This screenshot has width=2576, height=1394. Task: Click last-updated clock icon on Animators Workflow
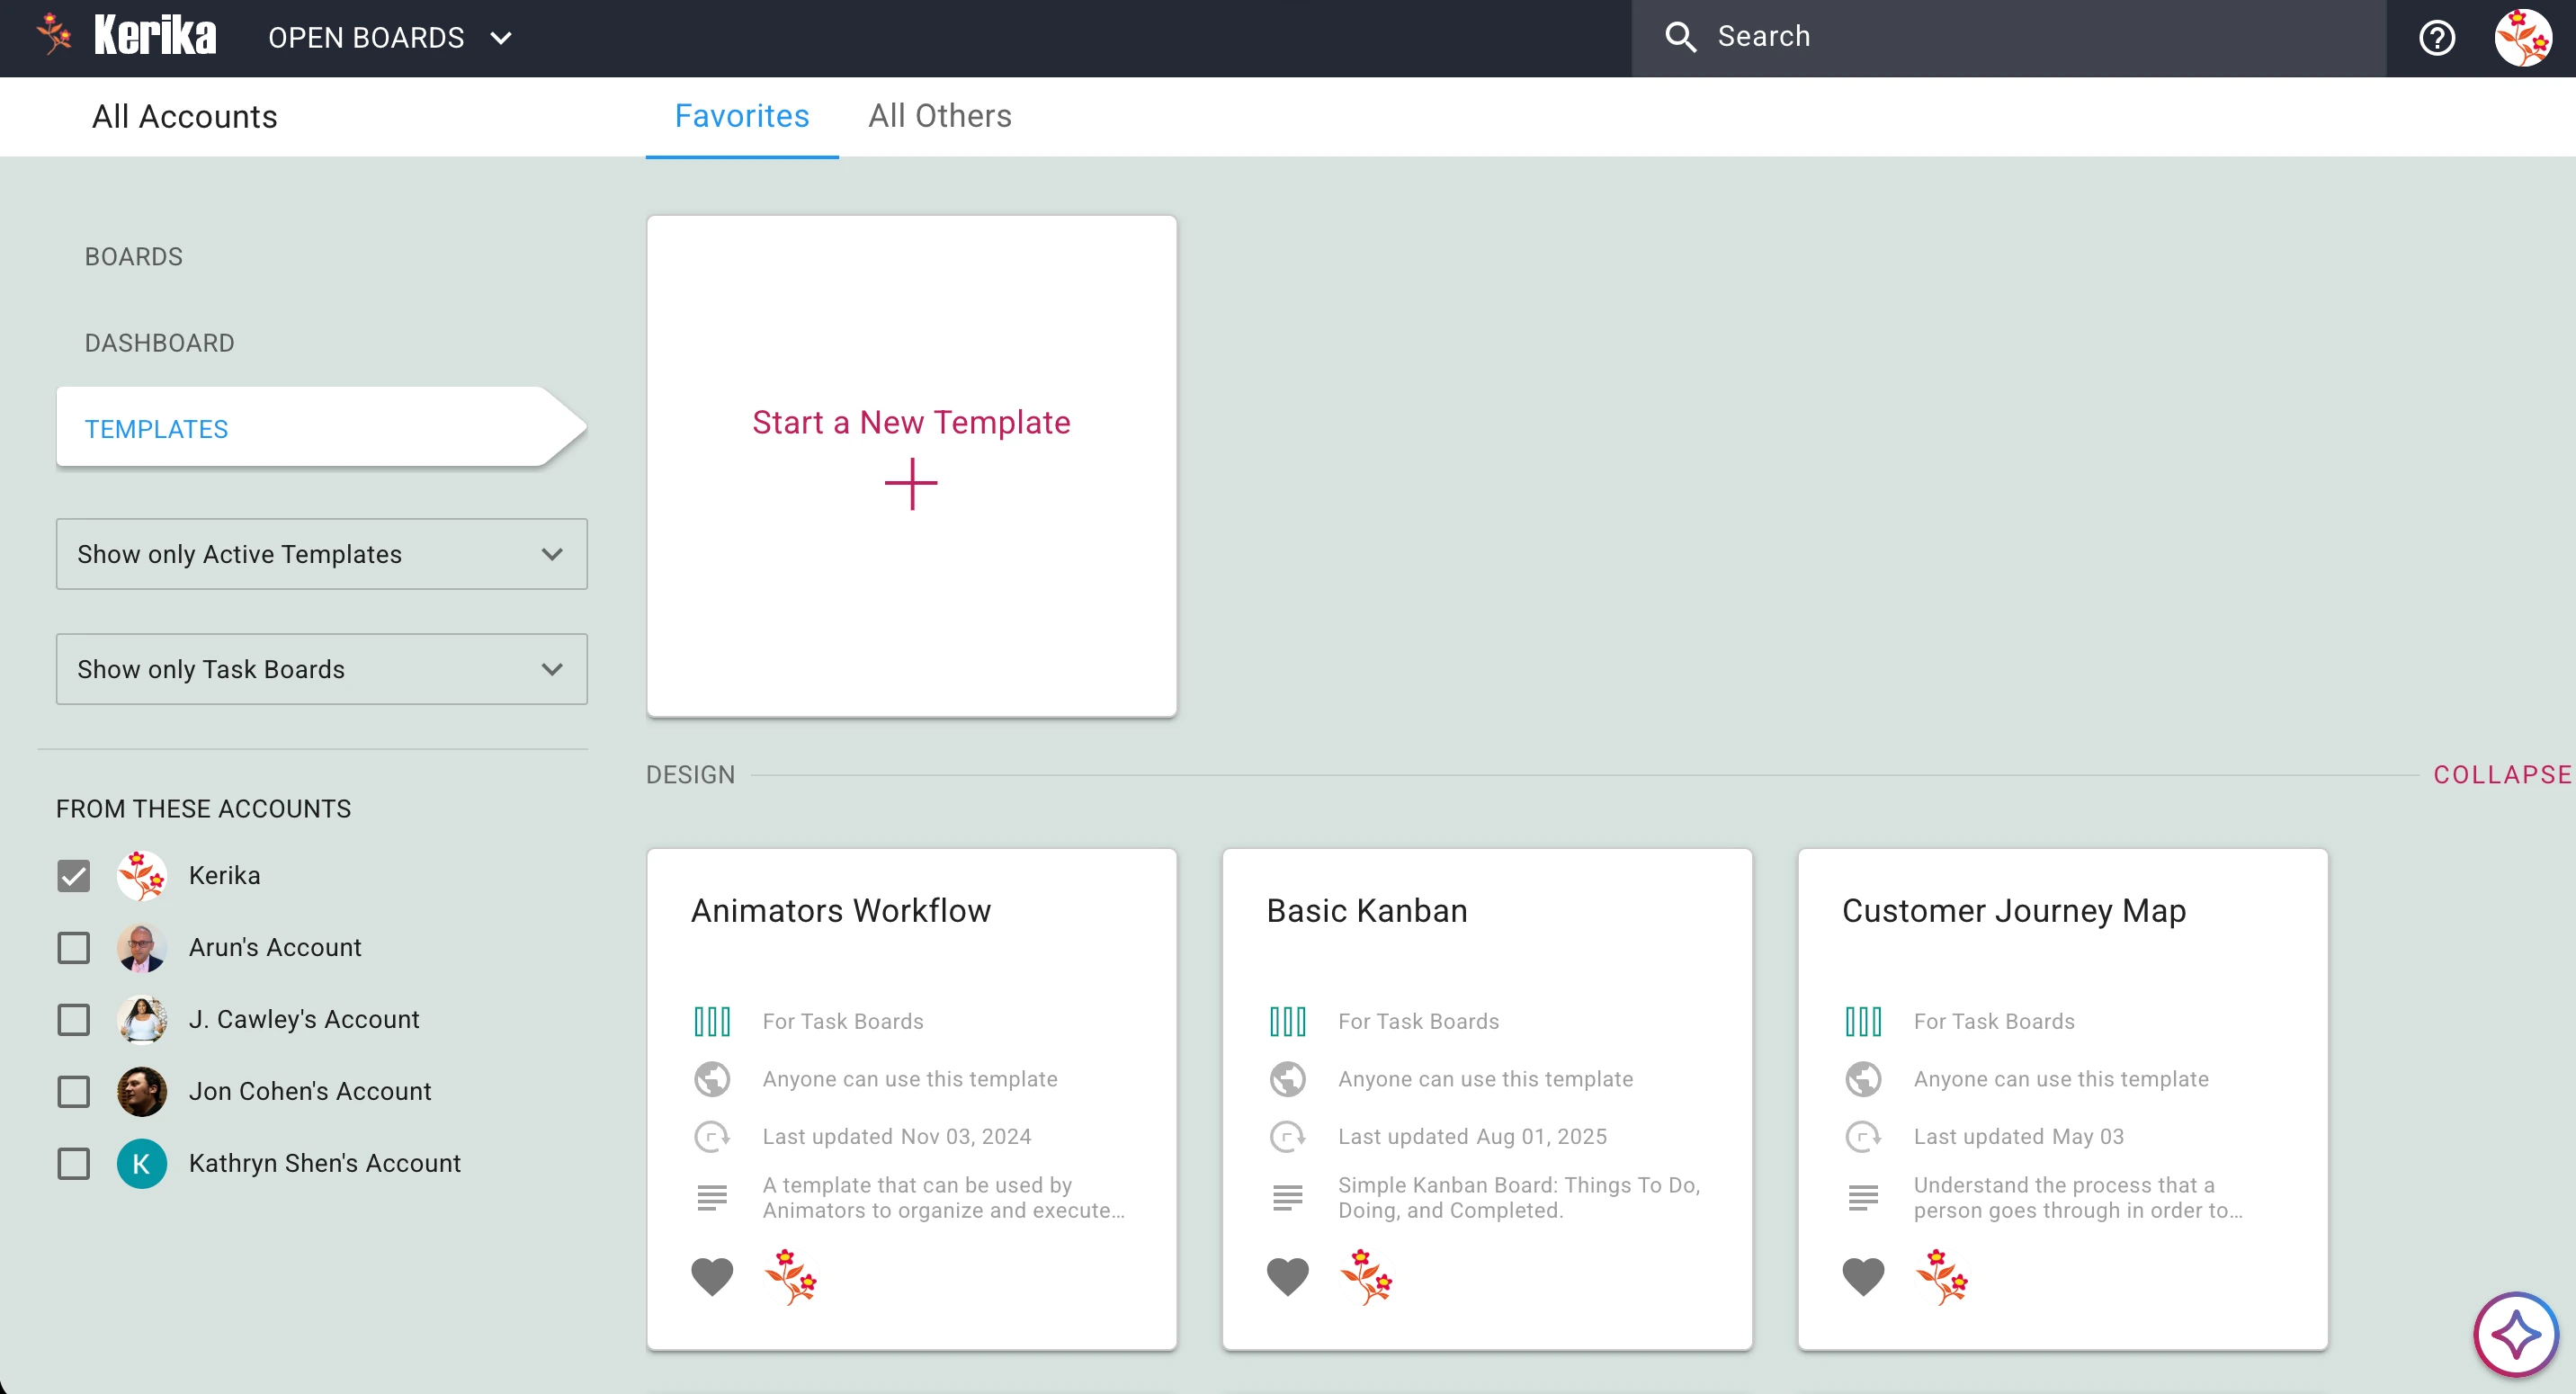(712, 1137)
